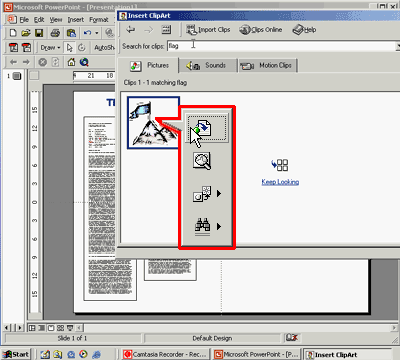Screen dimensions: 400x360
Task: Click the Preview clip magnifier icon
Action: [x=202, y=161]
